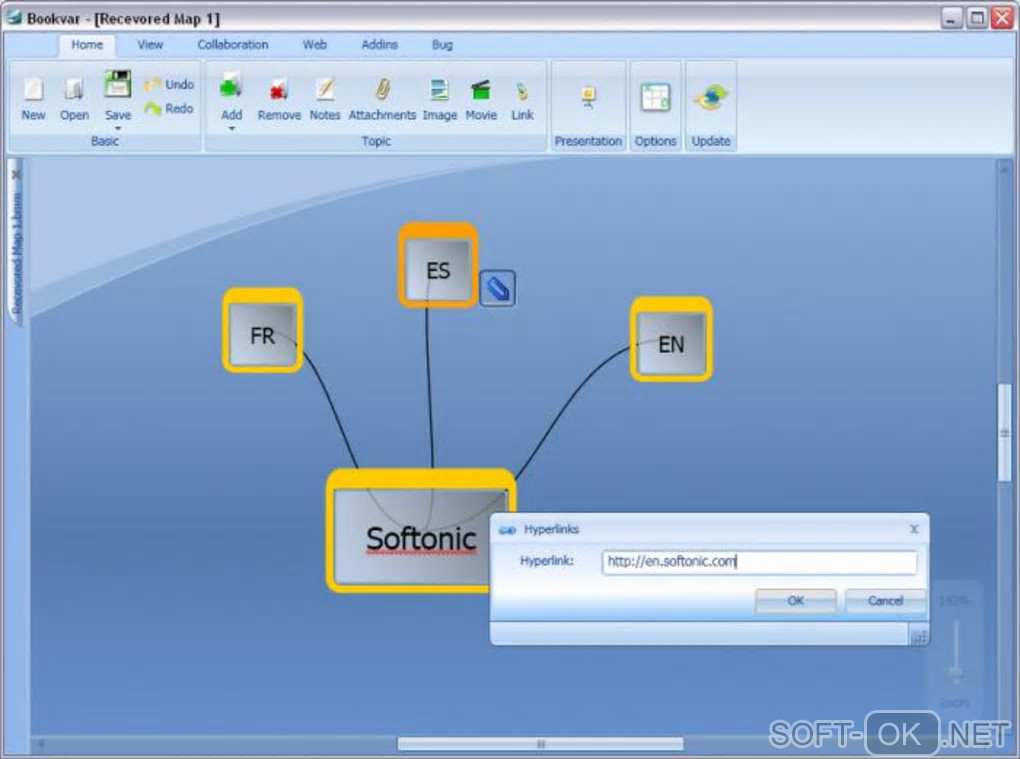The image size is (1020, 759).
Task: Open the Bug tab
Action: click(442, 45)
